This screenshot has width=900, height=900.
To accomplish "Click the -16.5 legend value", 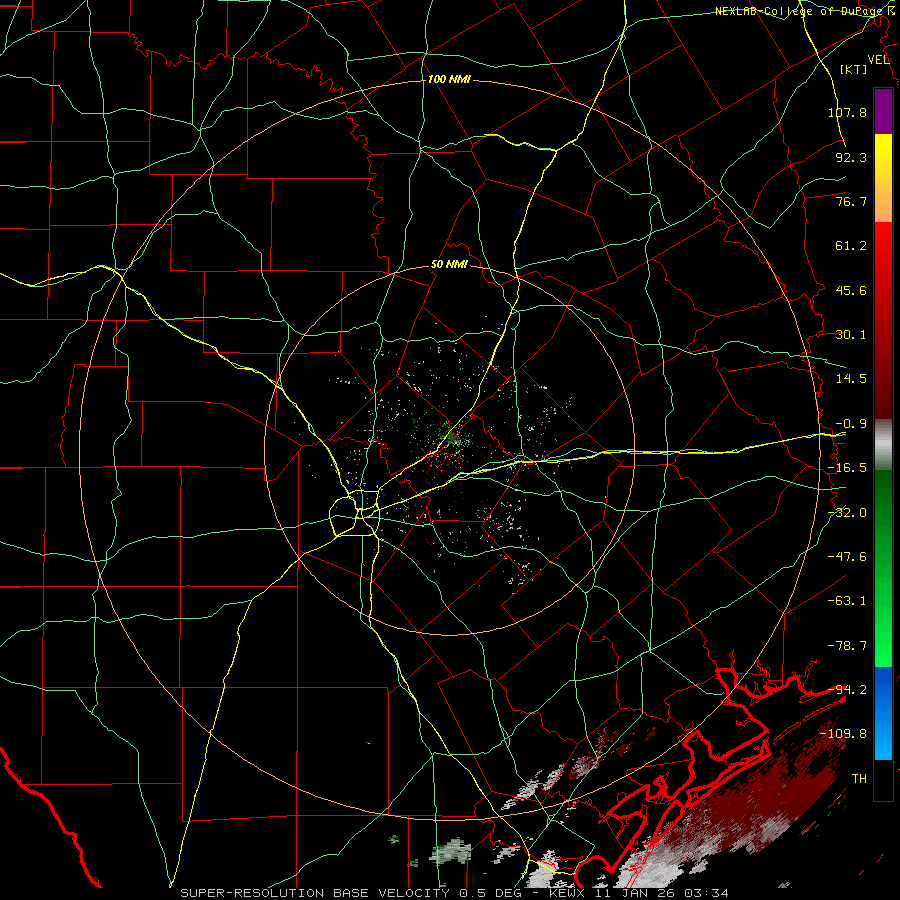I will pos(847,468).
